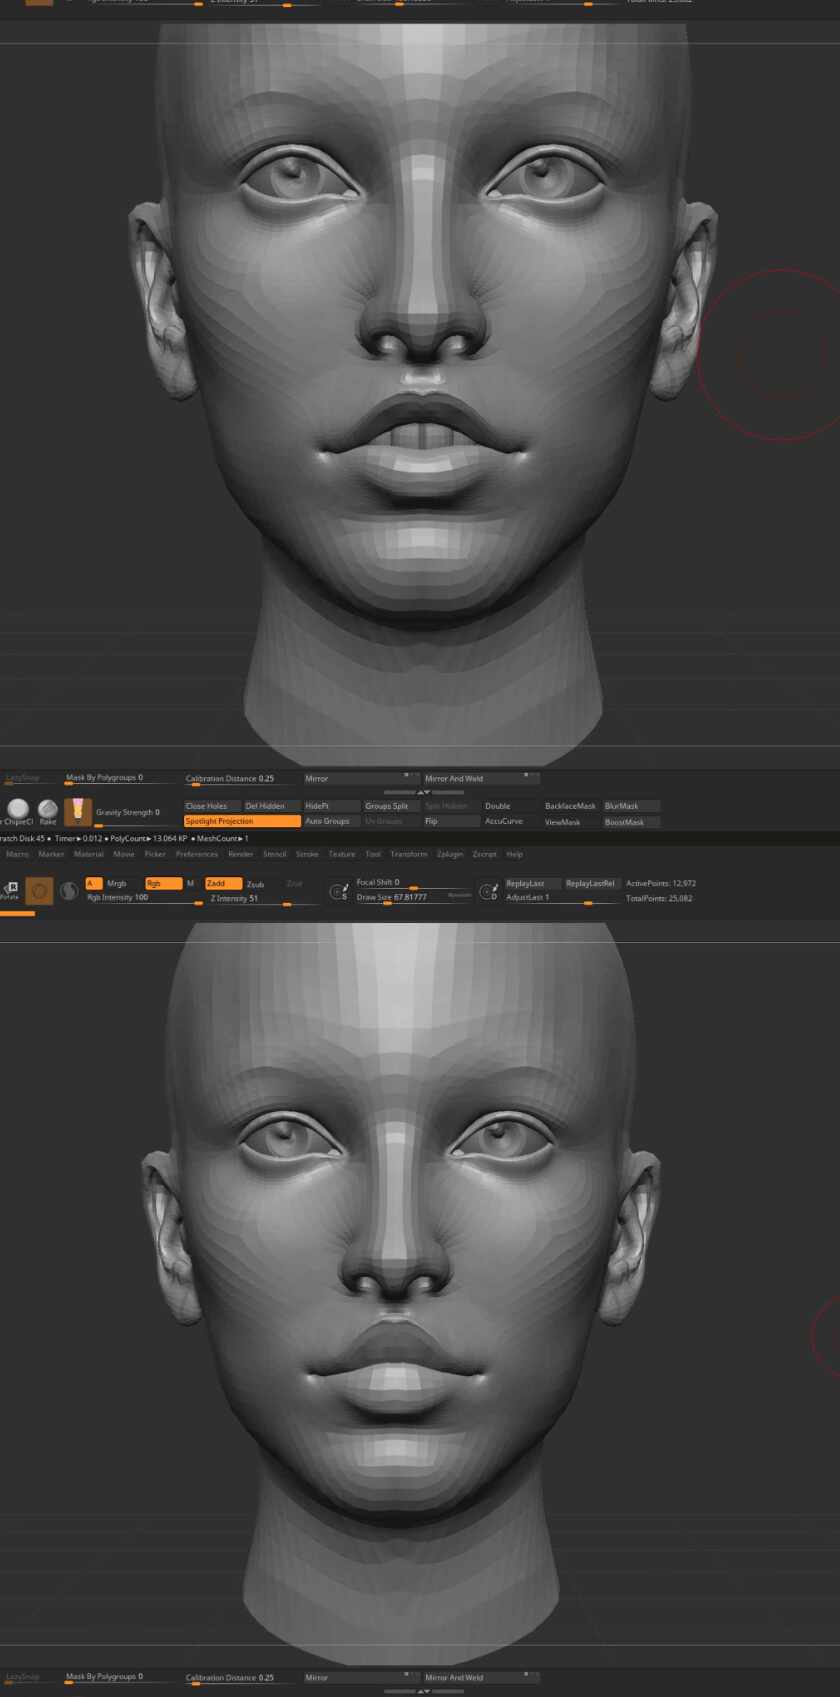Click the PolyCount 13.064 KP status text
The height and width of the screenshot is (1697, 840).
point(148,838)
